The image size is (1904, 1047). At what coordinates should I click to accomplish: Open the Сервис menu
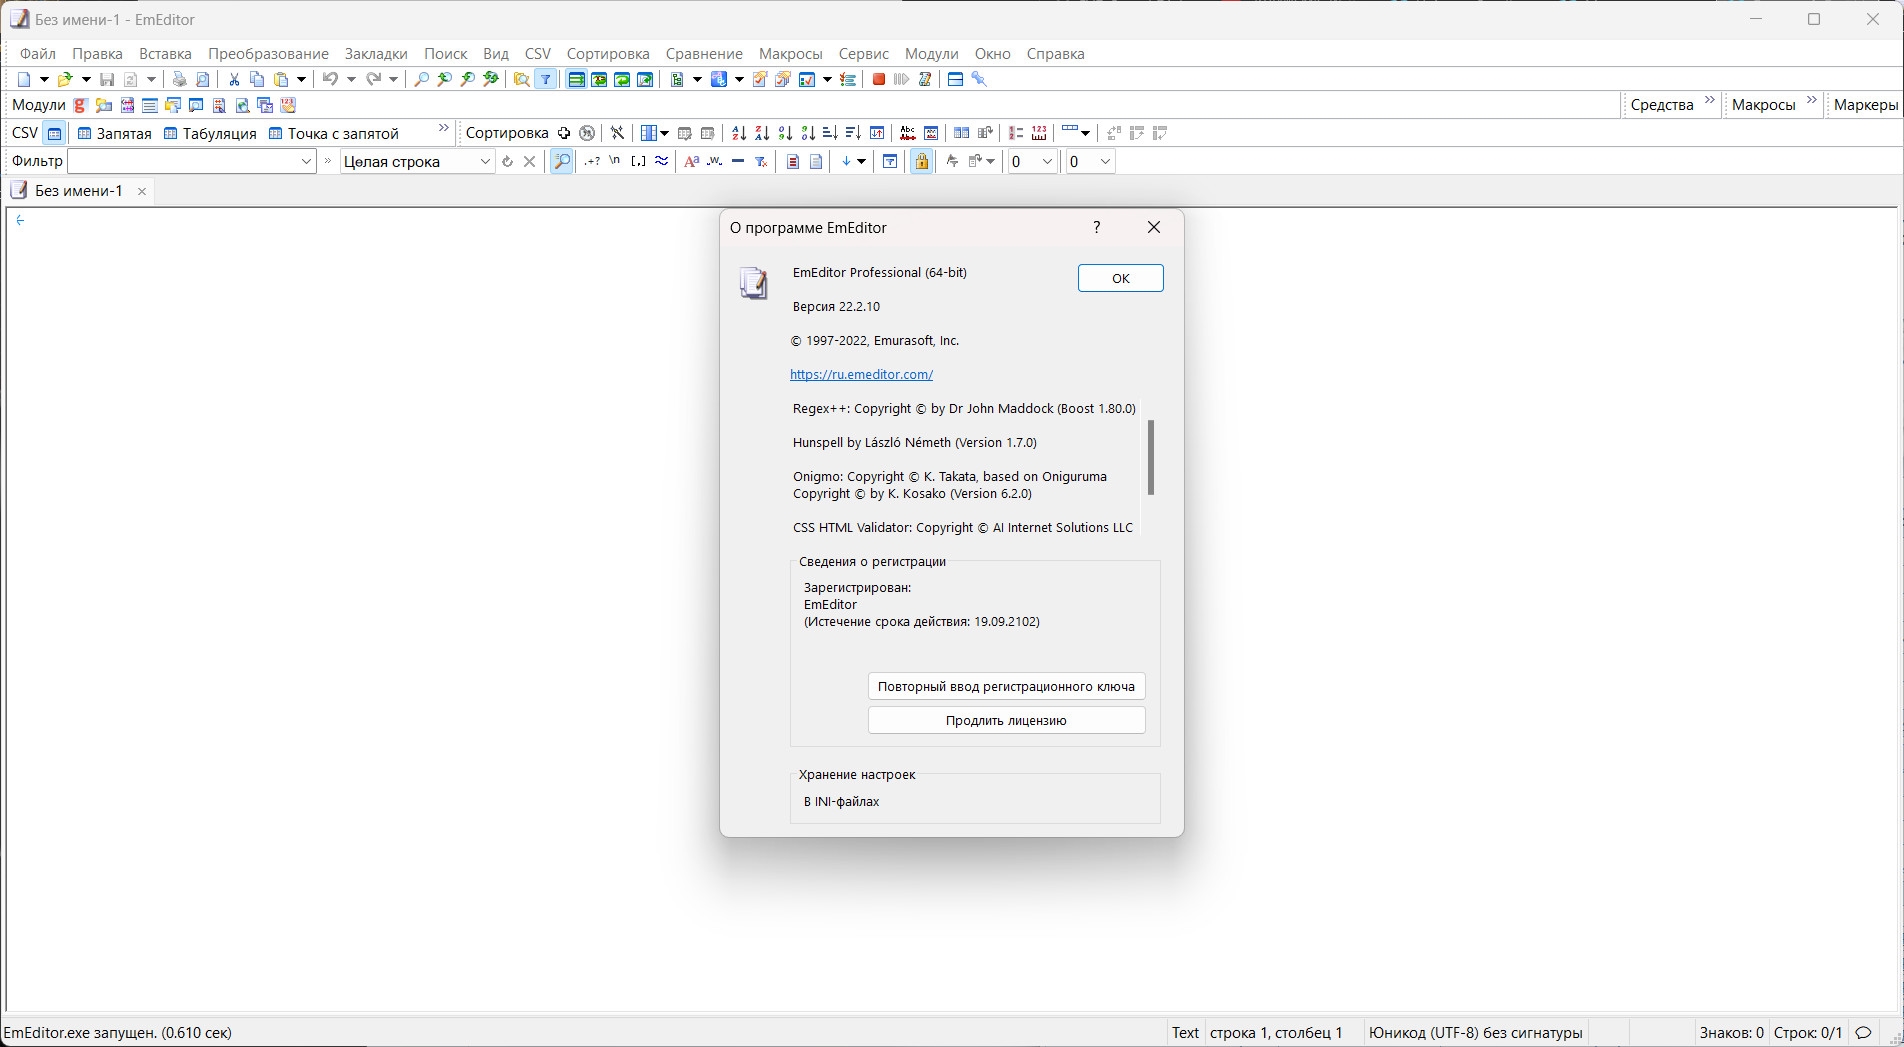[x=862, y=53]
